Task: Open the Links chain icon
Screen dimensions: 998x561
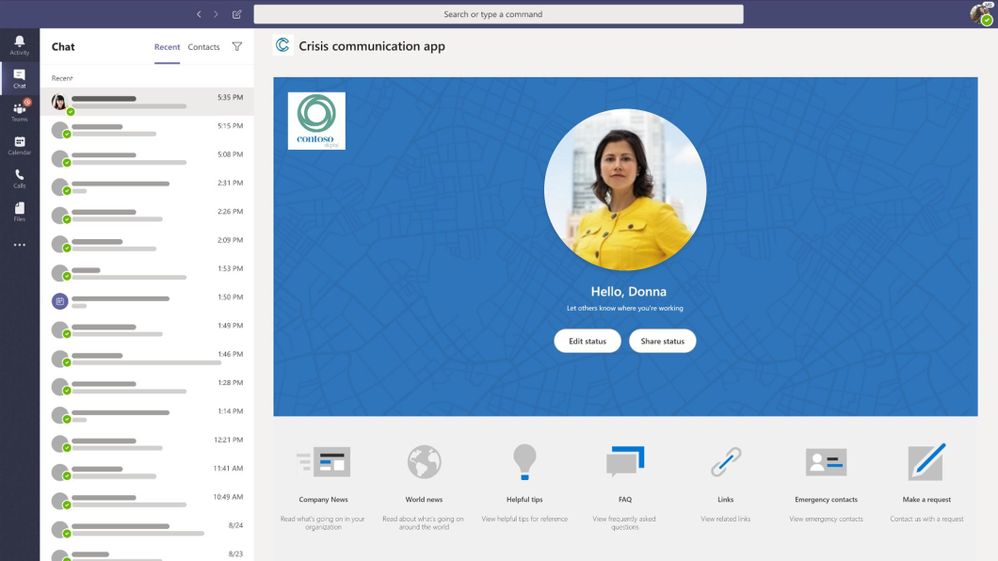Action: tap(726, 462)
